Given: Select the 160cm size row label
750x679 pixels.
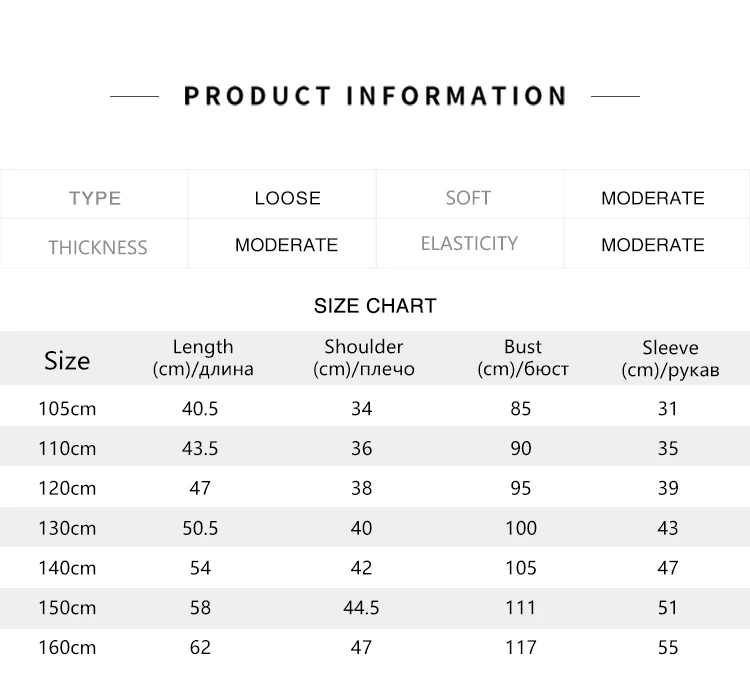Looking at the screenshot, I should [67, 647].
